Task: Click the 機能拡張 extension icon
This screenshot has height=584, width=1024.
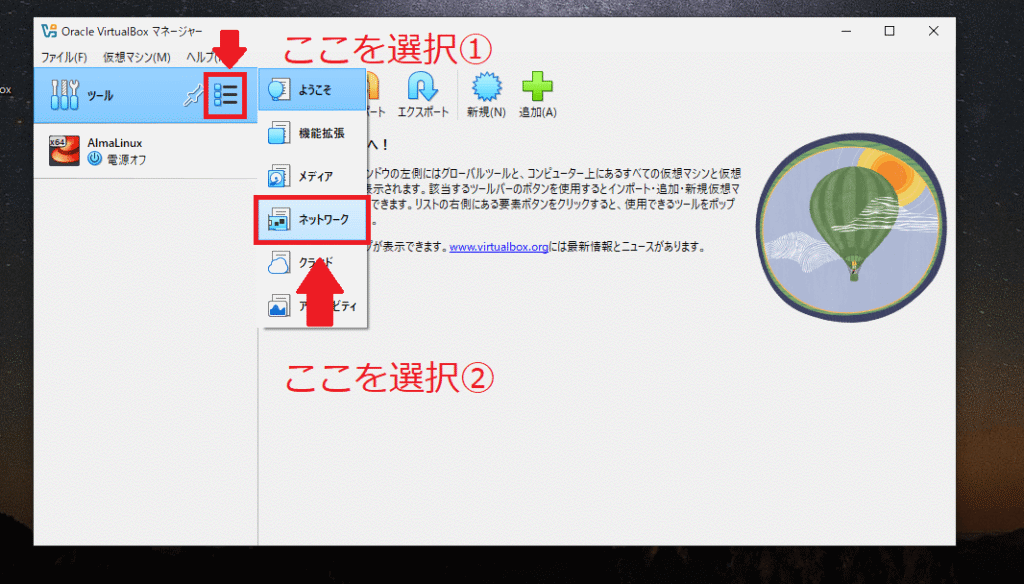Action: [x=279, y=133]
